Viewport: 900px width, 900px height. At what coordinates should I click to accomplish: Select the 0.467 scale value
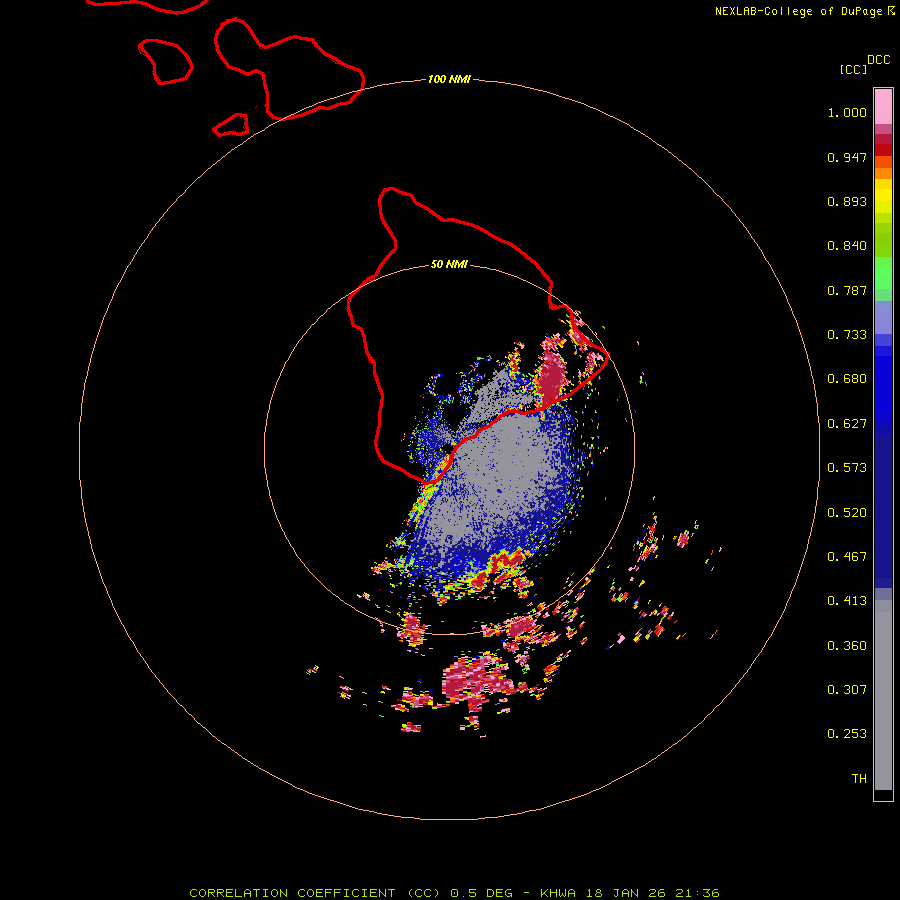pyautogui.click(x=847, y=557)
